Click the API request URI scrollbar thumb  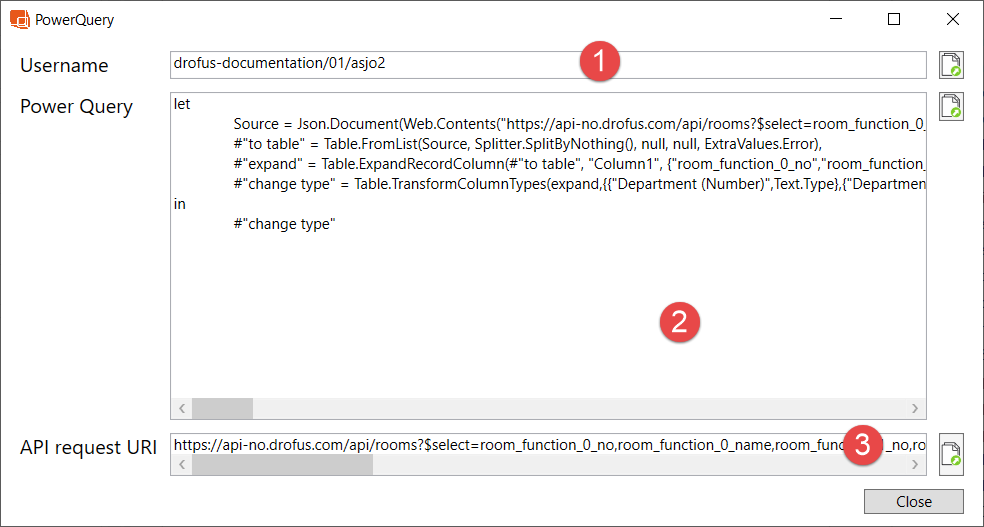pyautogui.click(x=282, y=464)
